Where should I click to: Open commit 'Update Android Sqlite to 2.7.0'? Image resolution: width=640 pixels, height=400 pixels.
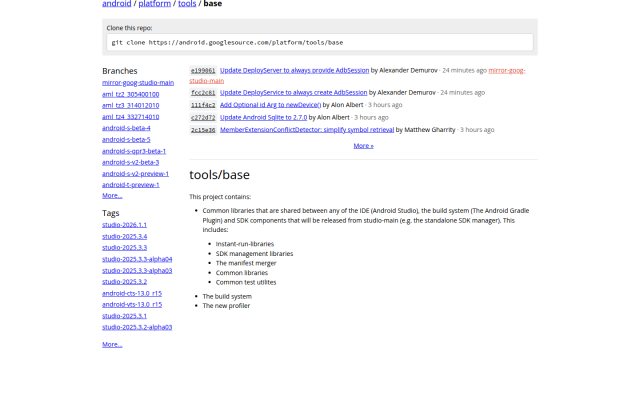pos(263,118)
